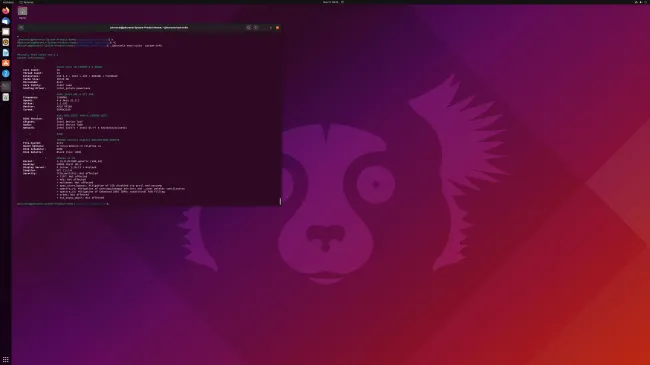Open the Terminal app menu in top bar

point(27,2)
